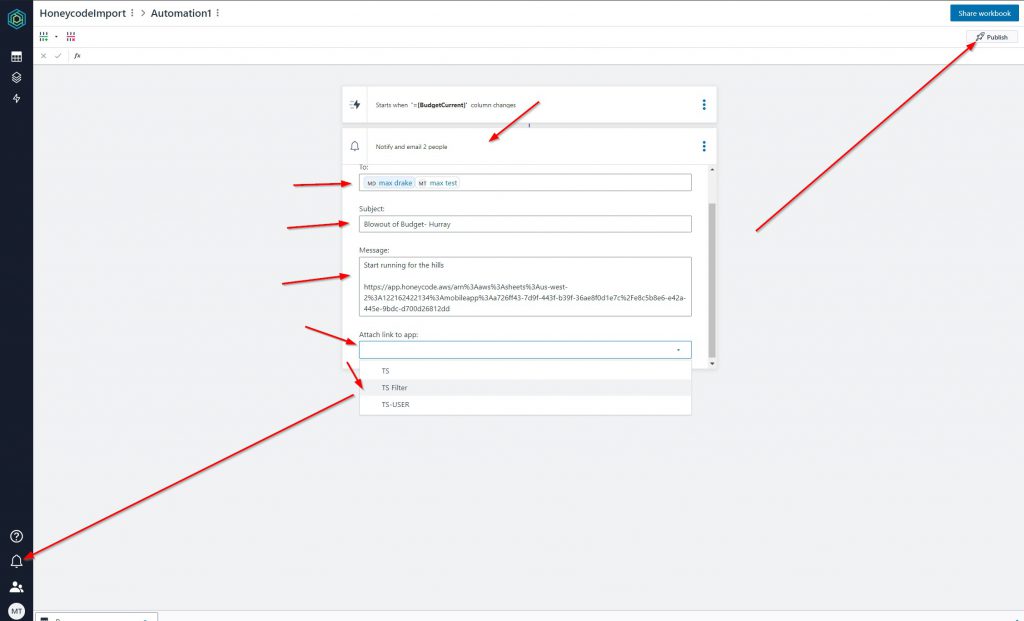The width and height of the screenshot is (1024, 621).
Task: Click into the Subject text field
Action: pos(525,224)
